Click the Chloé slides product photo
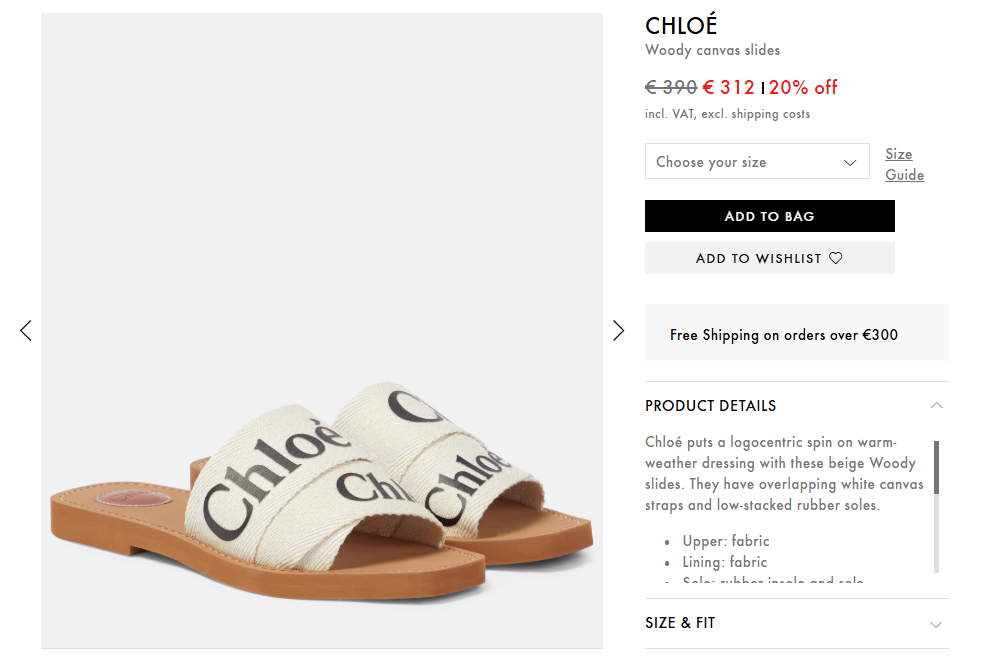983x660 pixels. coord(322,470)
